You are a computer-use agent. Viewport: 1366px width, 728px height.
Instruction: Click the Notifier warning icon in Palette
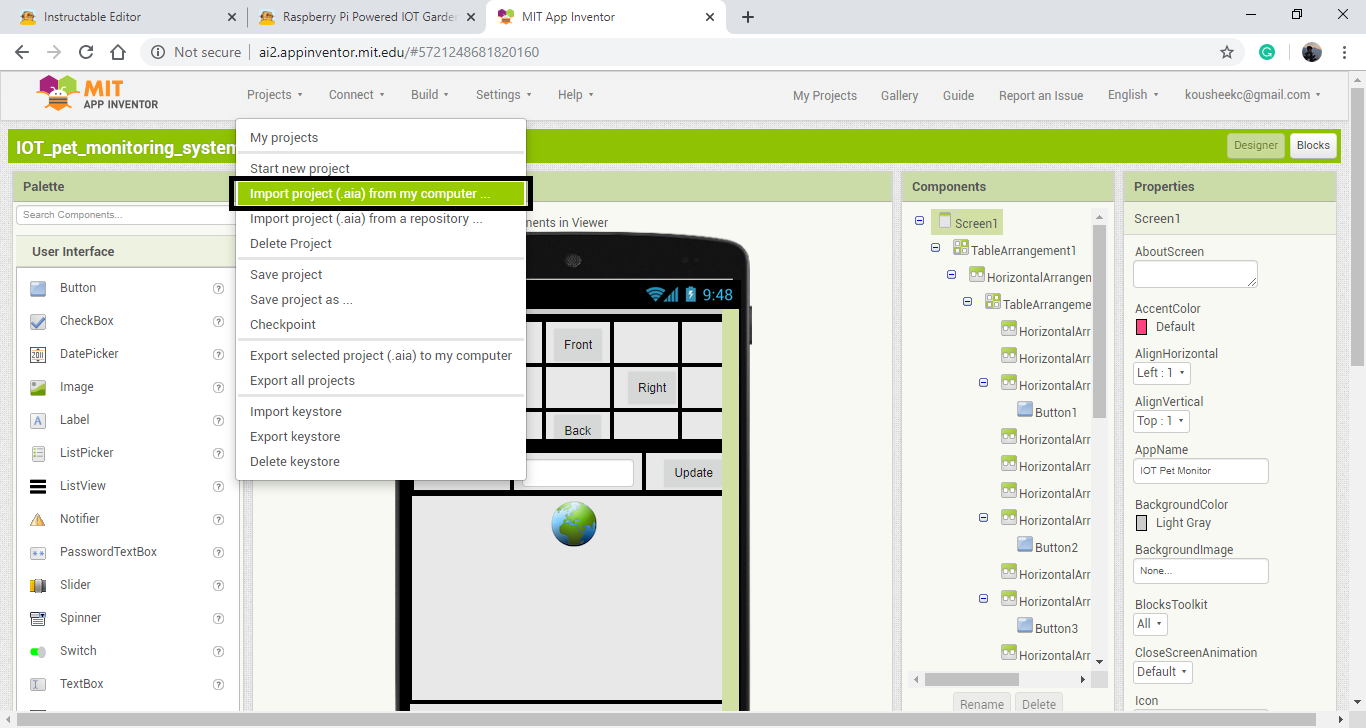pyautogui.click(x=38, y=519)
